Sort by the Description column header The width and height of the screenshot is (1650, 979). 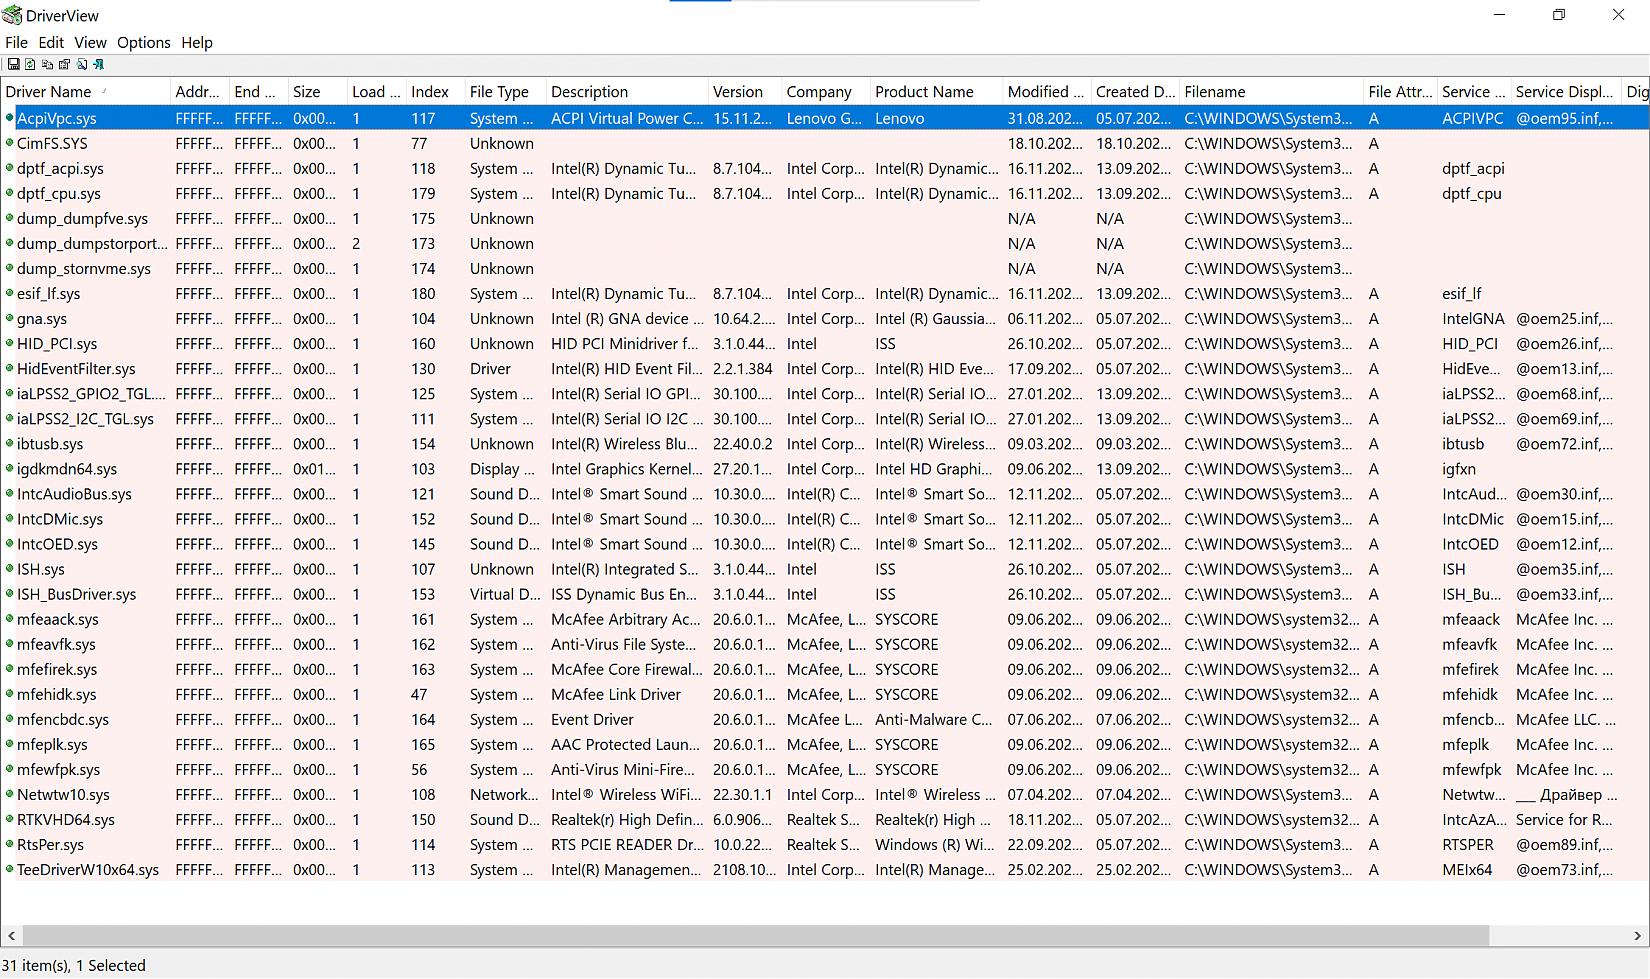628,91
